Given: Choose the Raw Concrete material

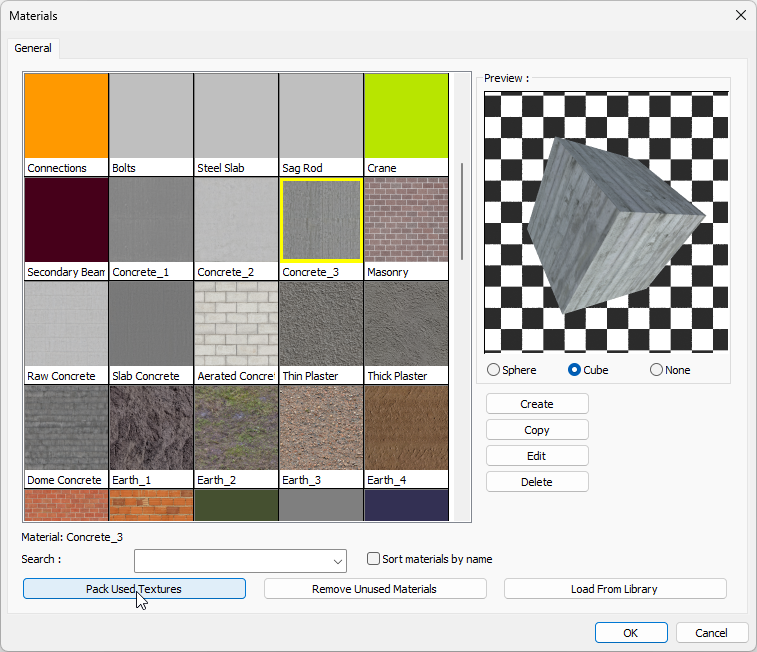Looking at the screenshot, I should point(66,324).
